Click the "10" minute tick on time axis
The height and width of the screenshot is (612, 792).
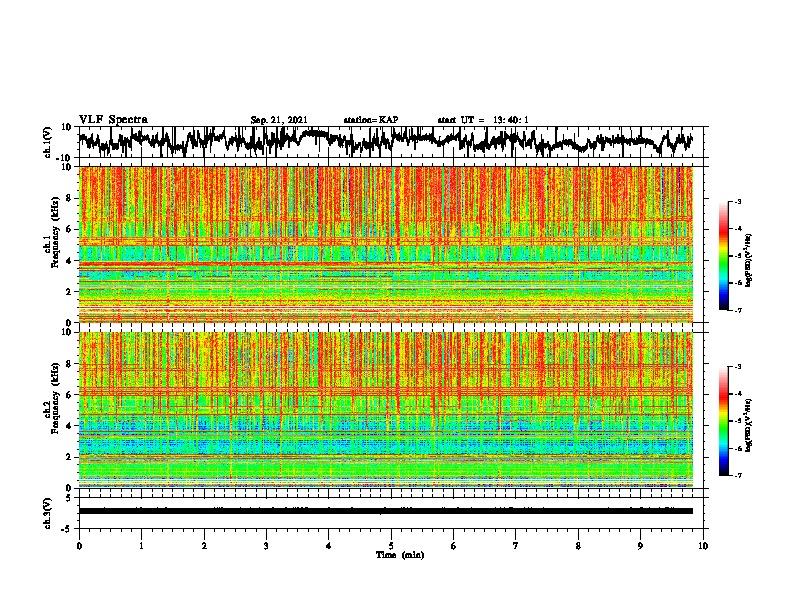click(703, 546)
